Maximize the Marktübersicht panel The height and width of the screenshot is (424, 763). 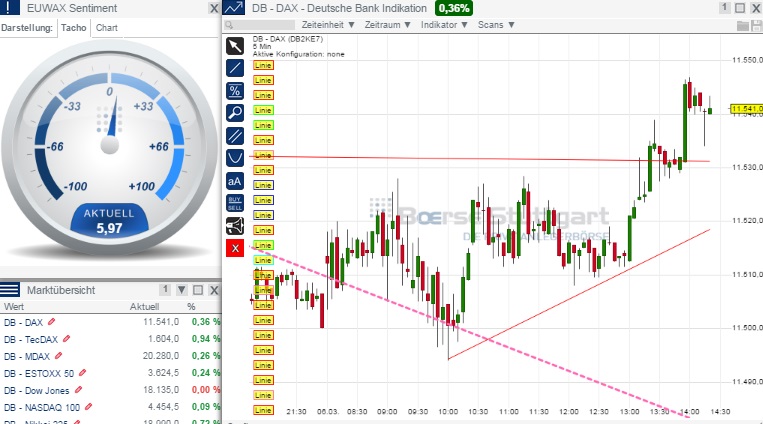[x=198, y=290]
